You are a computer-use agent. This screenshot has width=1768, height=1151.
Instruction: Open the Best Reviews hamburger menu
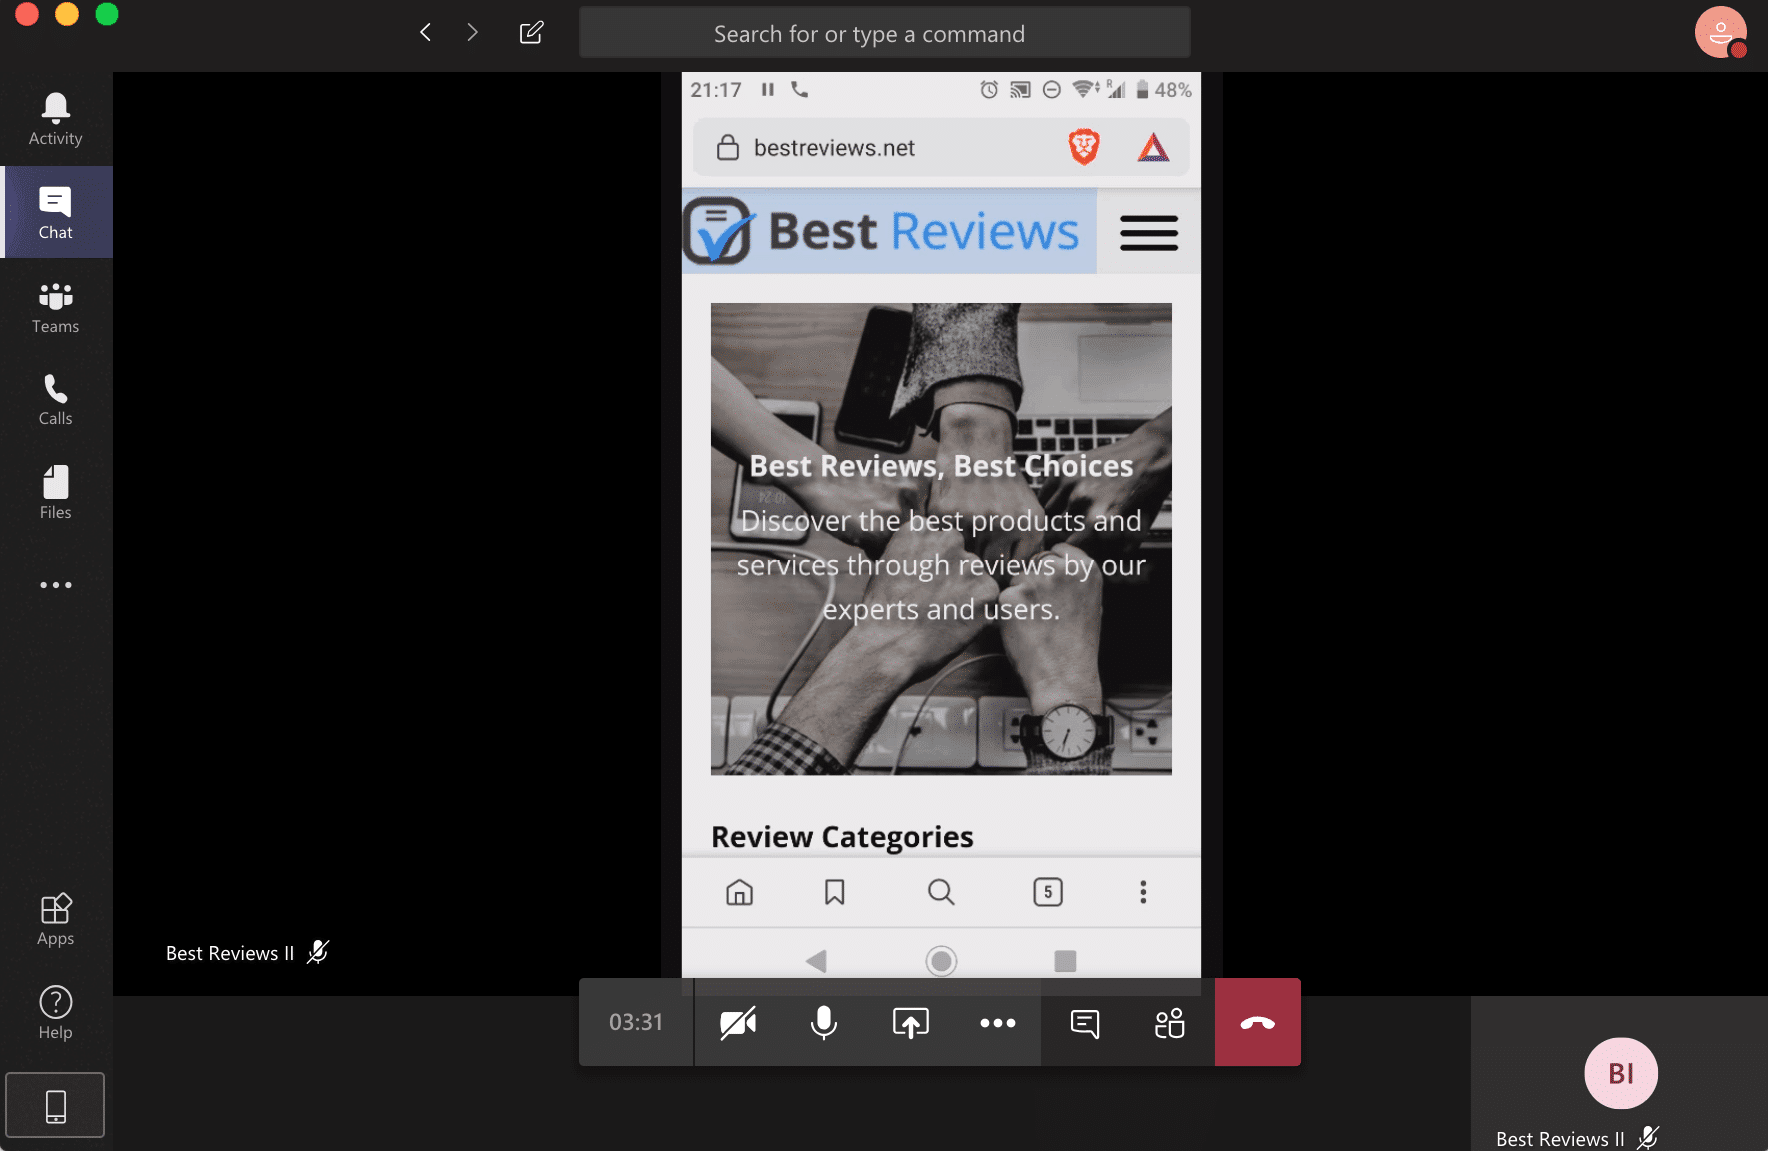click(x=1147, y=231)
